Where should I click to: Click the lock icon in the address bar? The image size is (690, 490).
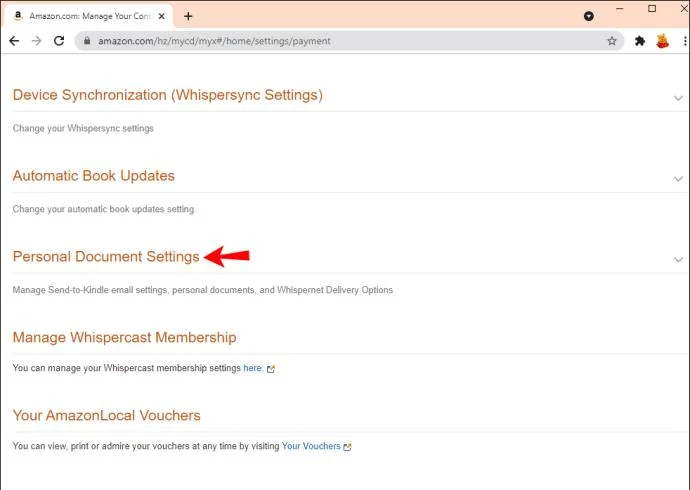tap(87, 41)
